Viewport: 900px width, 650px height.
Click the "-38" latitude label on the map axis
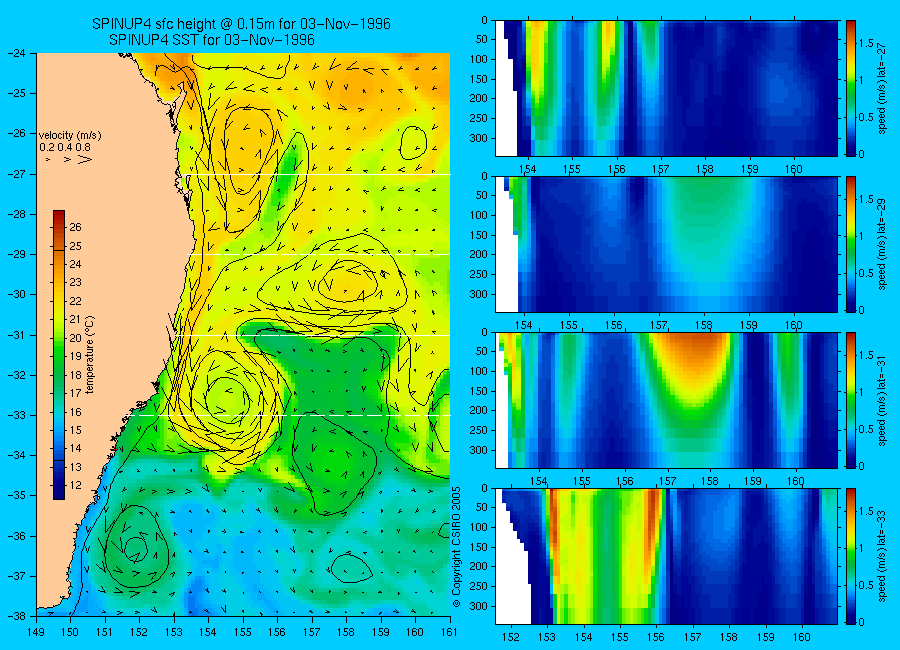(17, 616)
